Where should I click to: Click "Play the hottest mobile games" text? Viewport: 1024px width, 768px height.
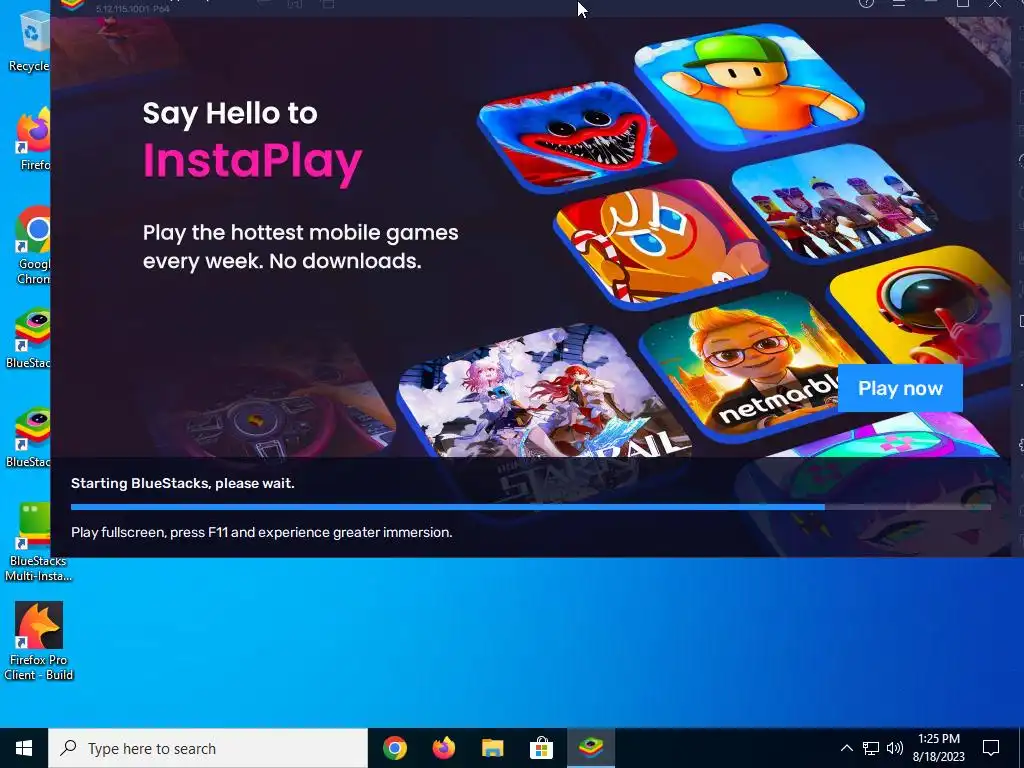300,232
